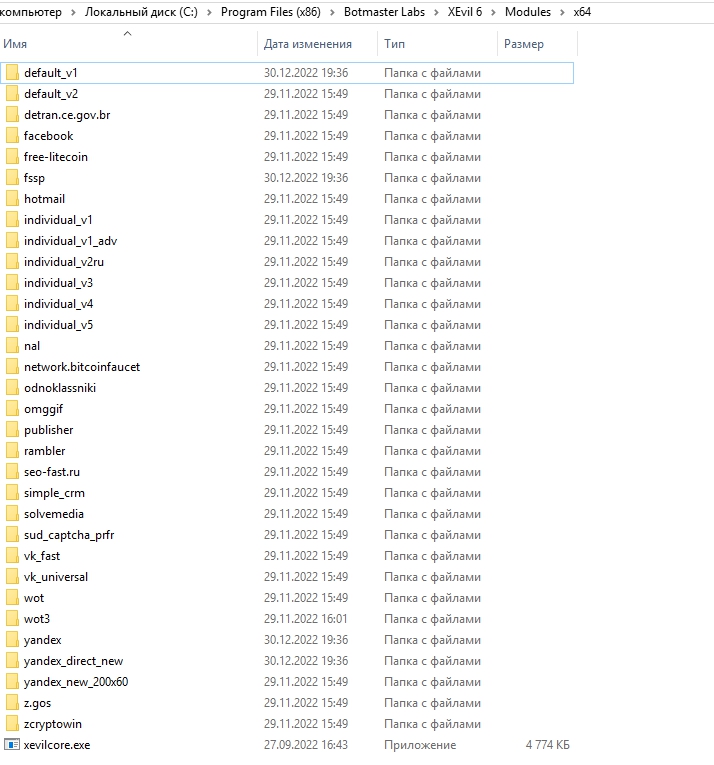Click the odnoklassniki folder icon
The image size is (714, 765).
[12, 388]
